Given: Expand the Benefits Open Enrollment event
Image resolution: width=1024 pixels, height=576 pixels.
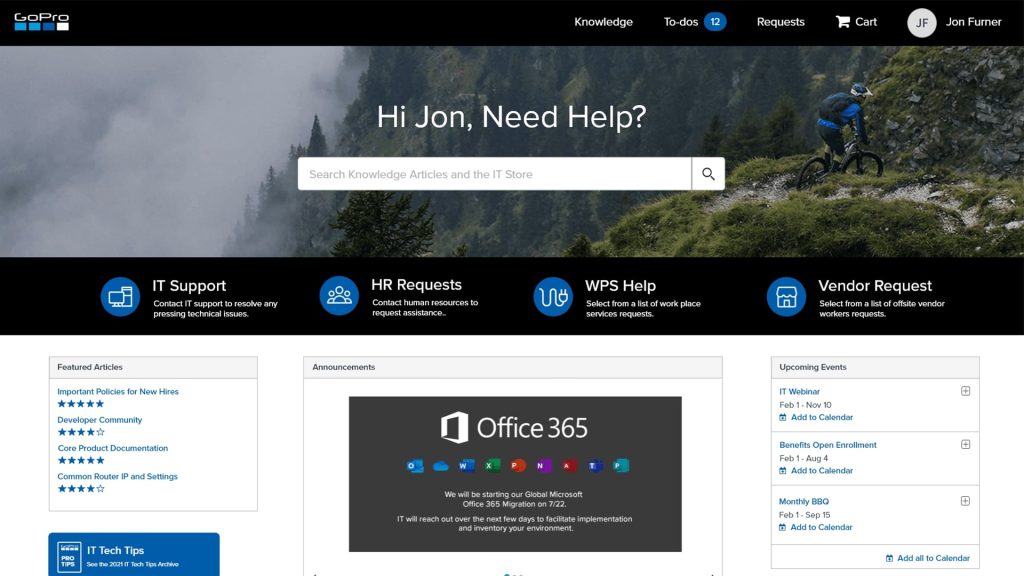Looking at the screenshot, I should [965, 444].
